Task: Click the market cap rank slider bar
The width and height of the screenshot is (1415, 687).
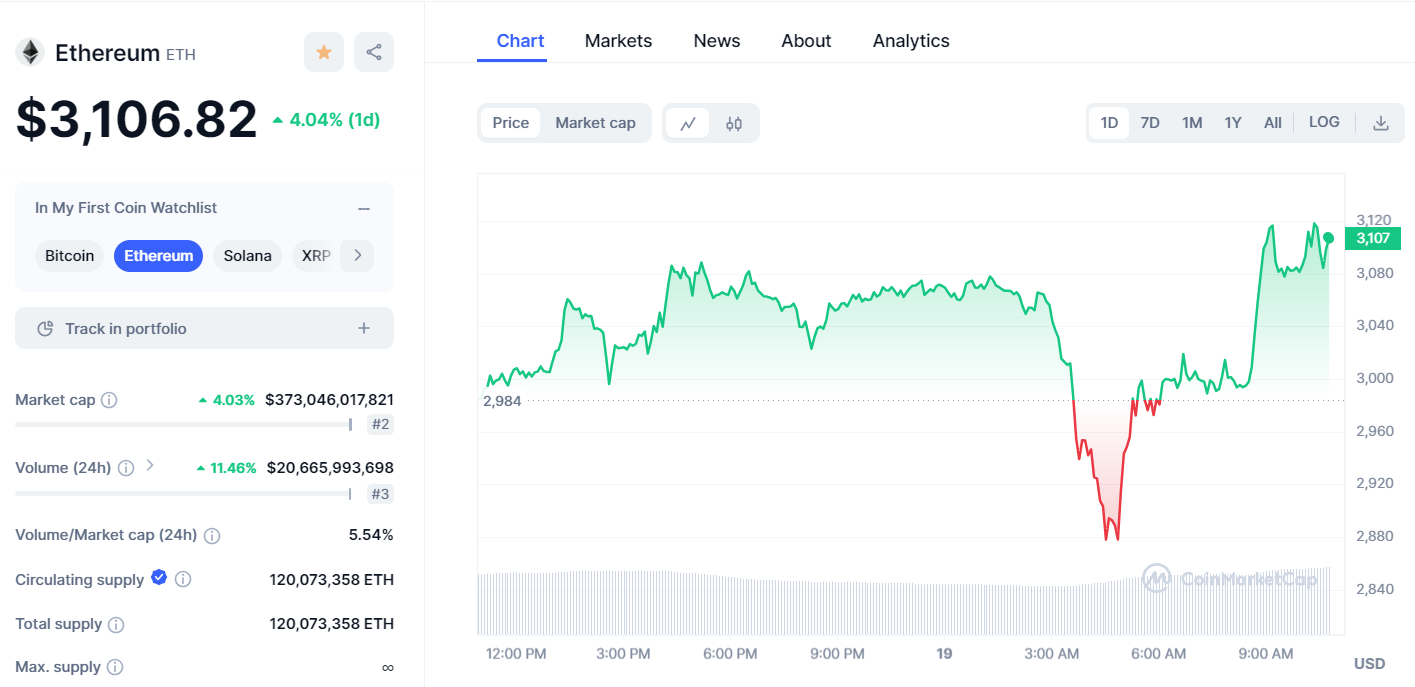Action: pos(183,424)
